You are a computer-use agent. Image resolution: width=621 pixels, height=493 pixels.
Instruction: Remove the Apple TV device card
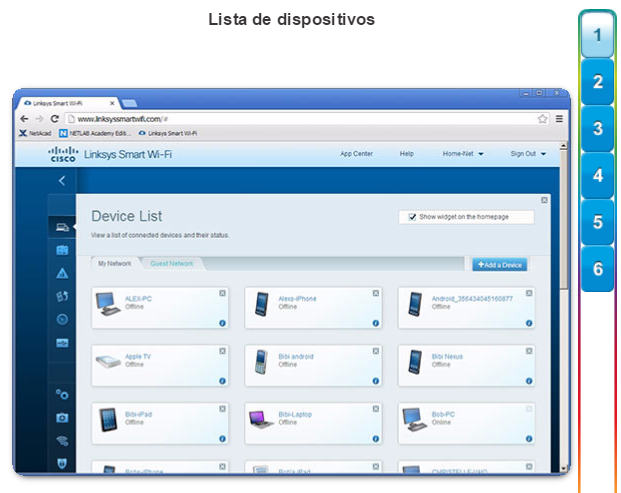click(x=222, y=351)
